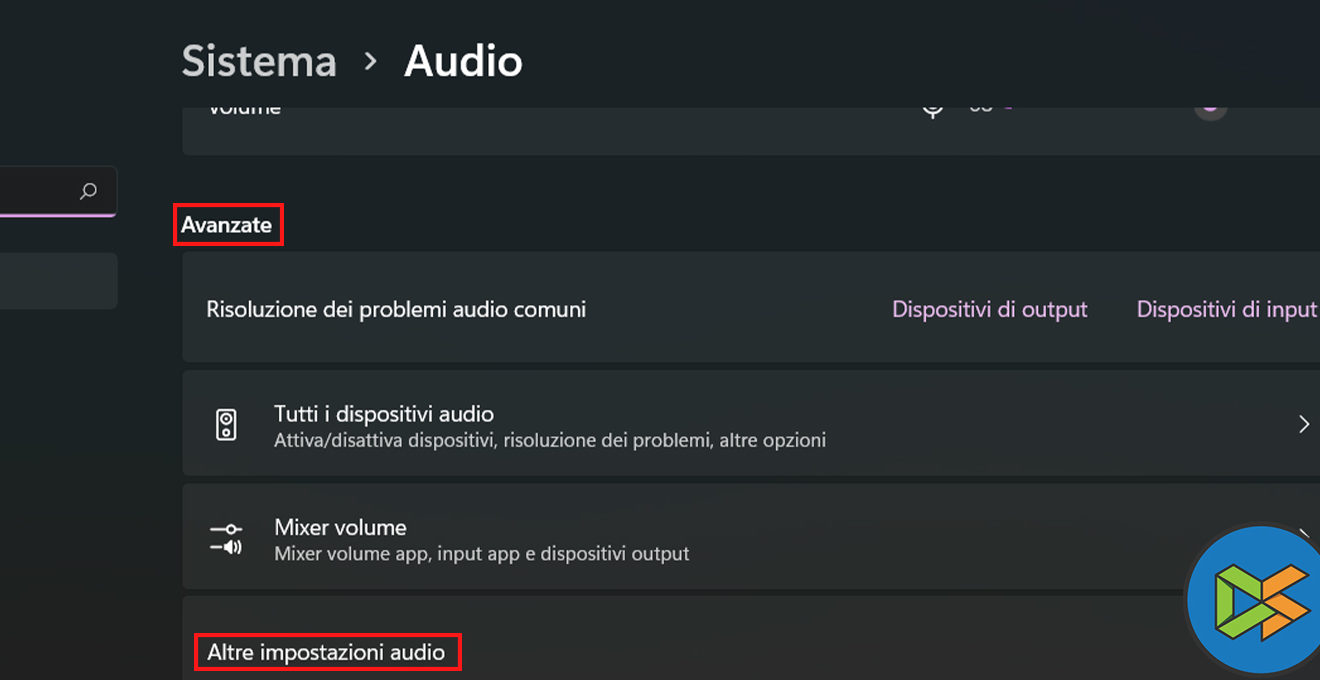The height and width of the screenshot is (680, 1320).
Task: Click the Avanzate section heading
Action: (227, 225)
